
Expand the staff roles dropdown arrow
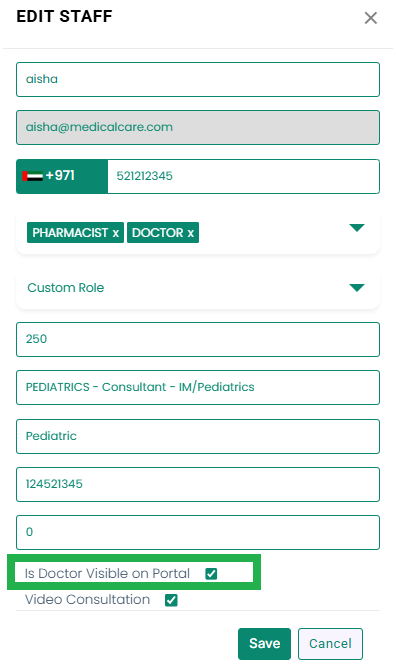click(357, 227)
